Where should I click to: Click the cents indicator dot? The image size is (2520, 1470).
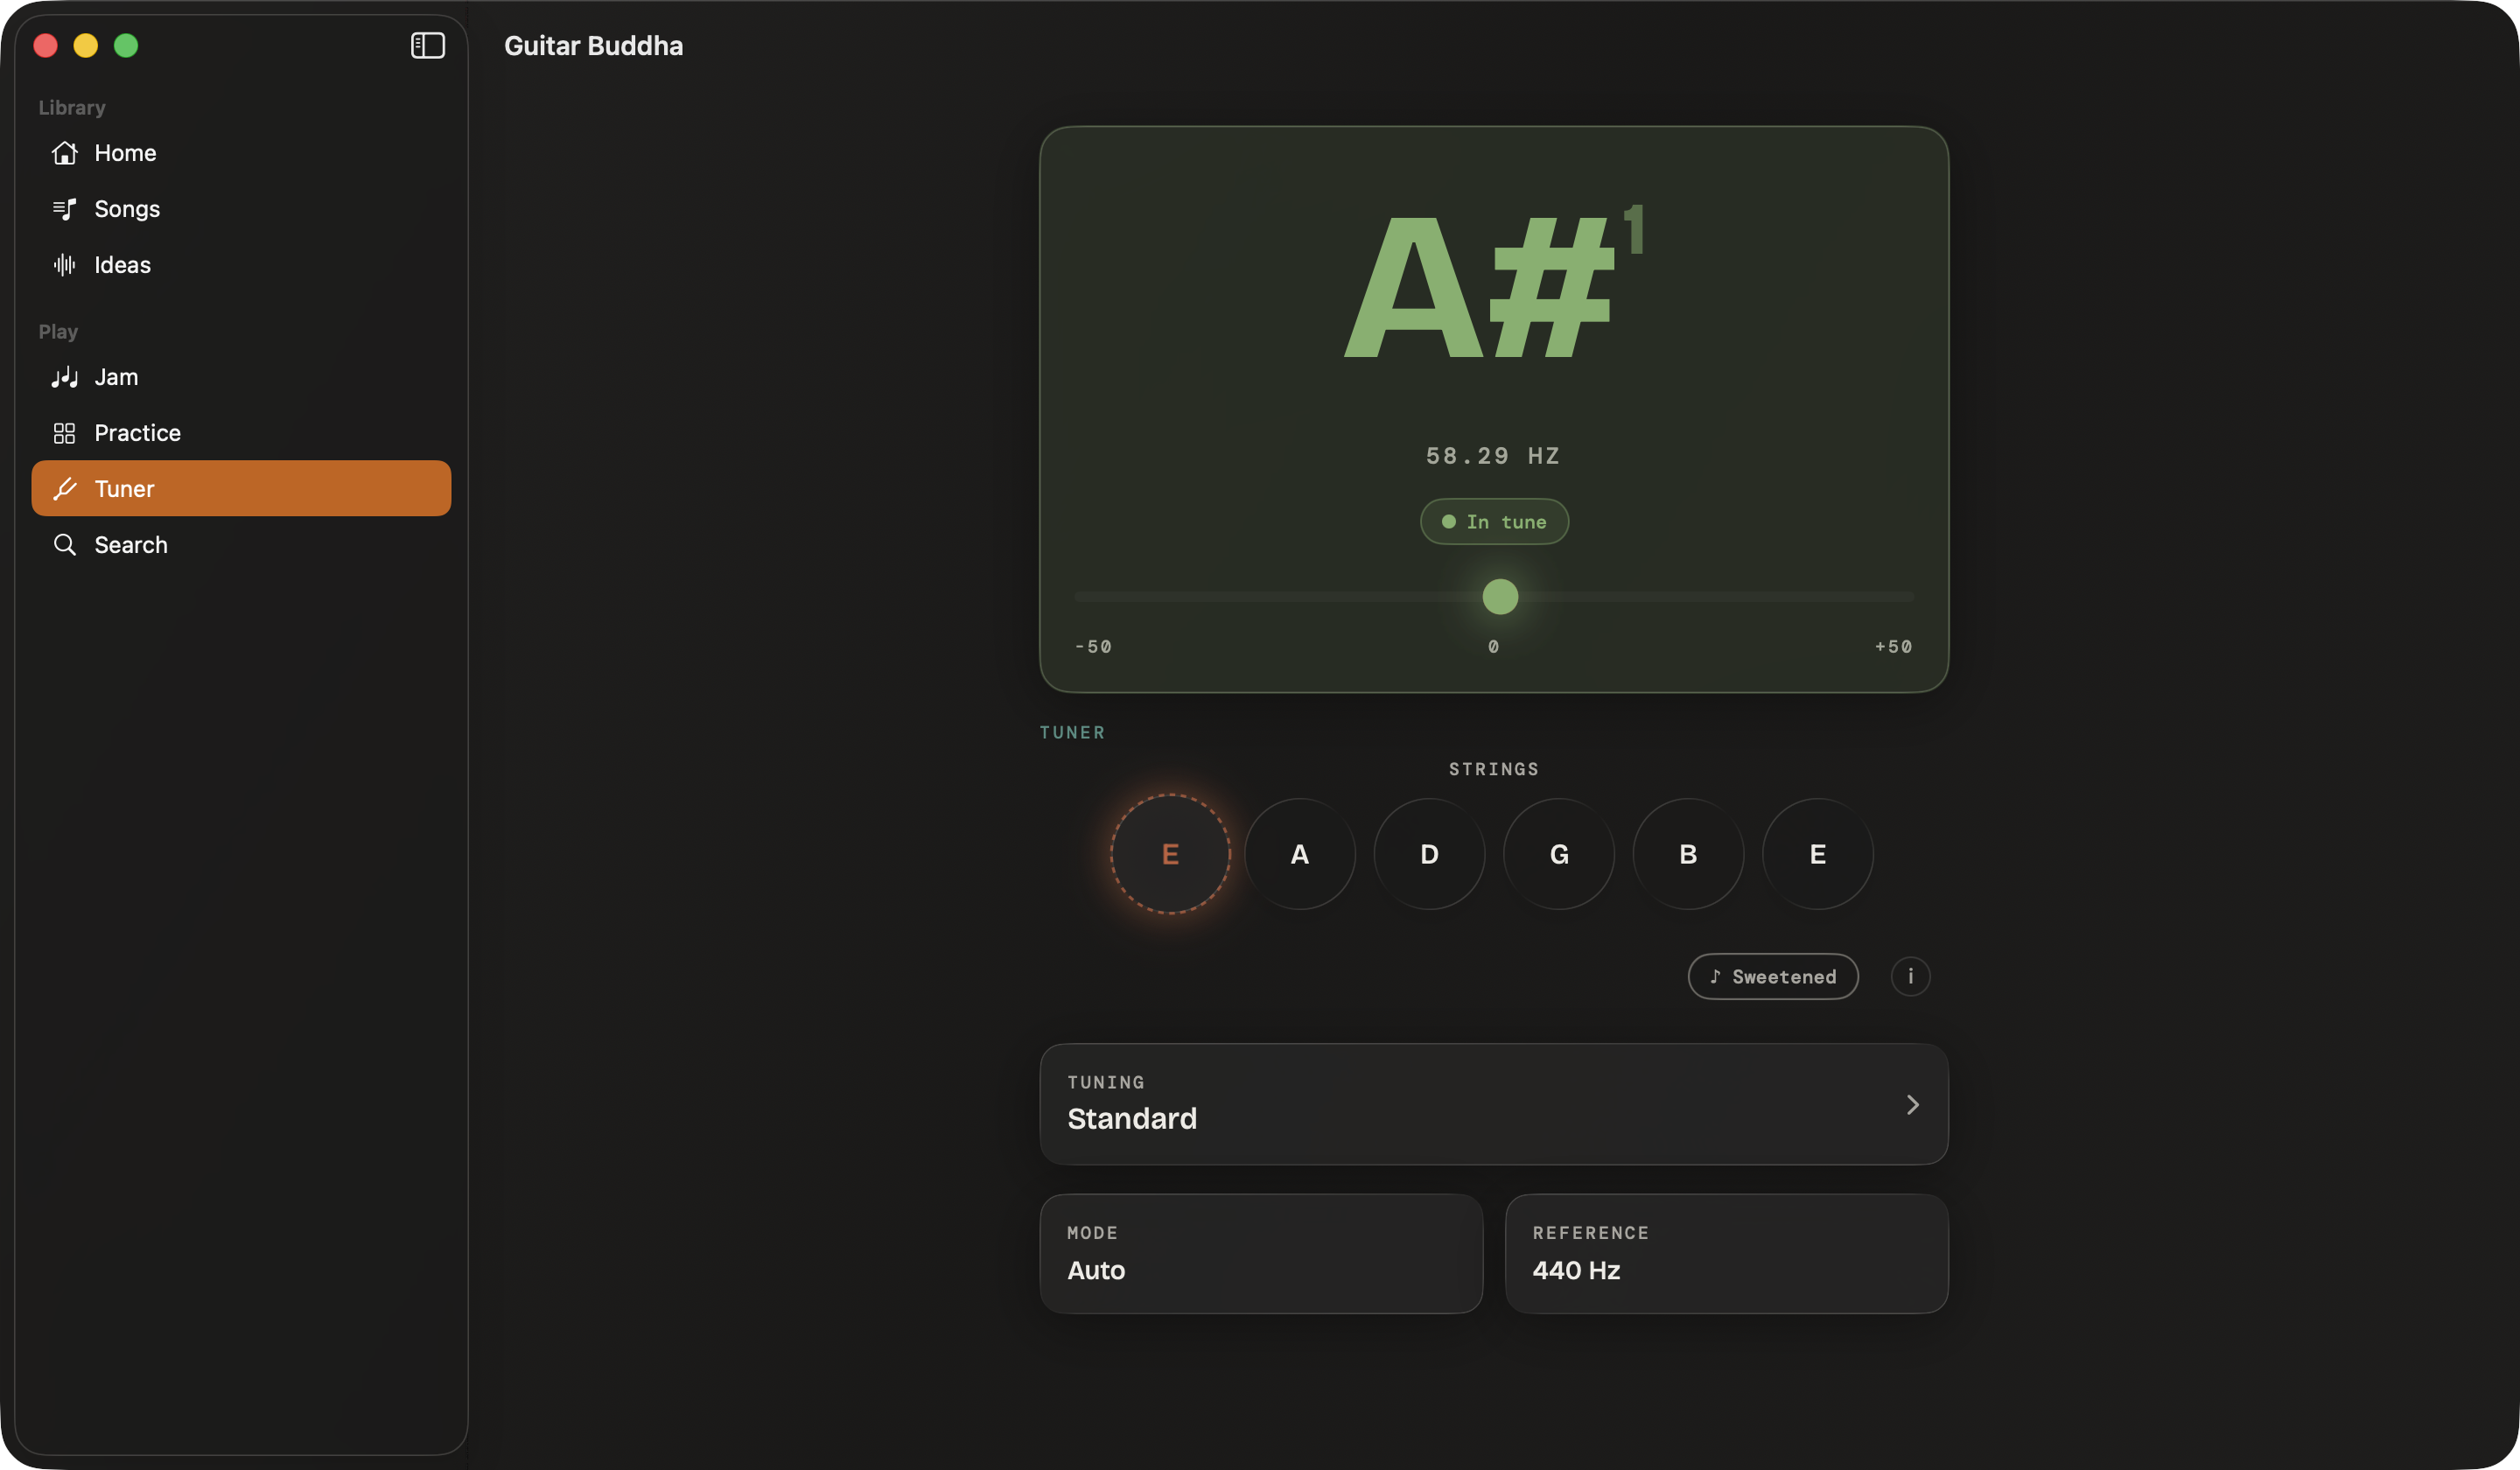[x=1500, y=596]
